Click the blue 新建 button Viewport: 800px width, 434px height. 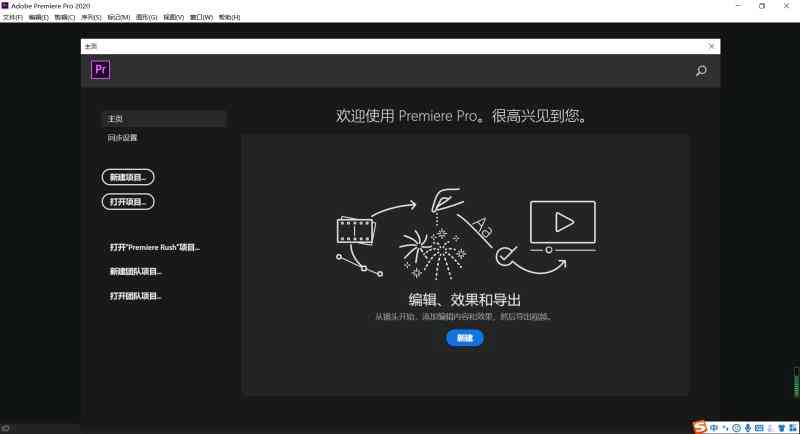(465, 338)
